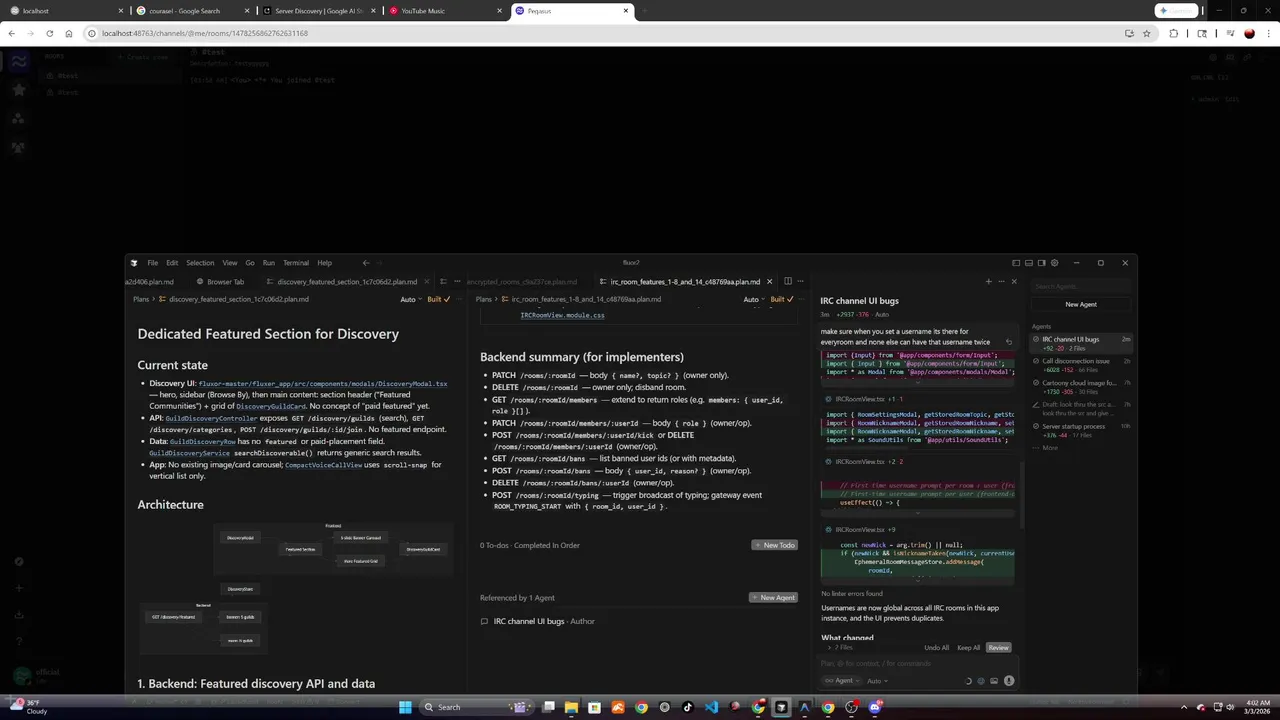The width and height of the screenshot is (1280, 720).
Task: Click Chrome address bar URL
Action: coord(204,33)
